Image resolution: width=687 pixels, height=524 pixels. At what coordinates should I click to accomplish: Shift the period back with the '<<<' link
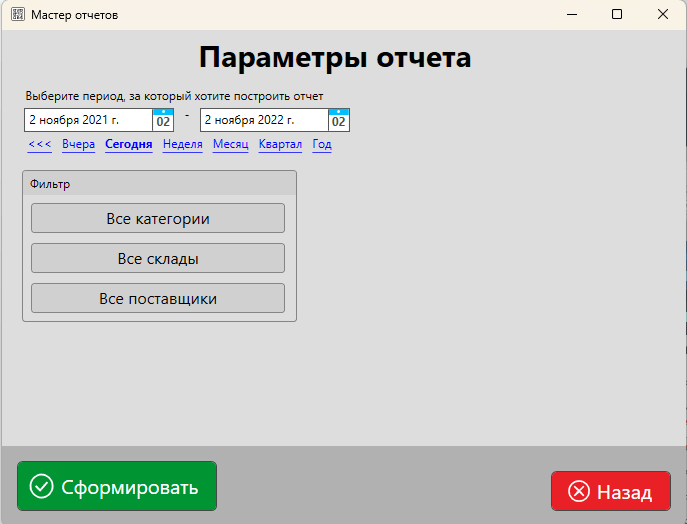coord(40,145)
